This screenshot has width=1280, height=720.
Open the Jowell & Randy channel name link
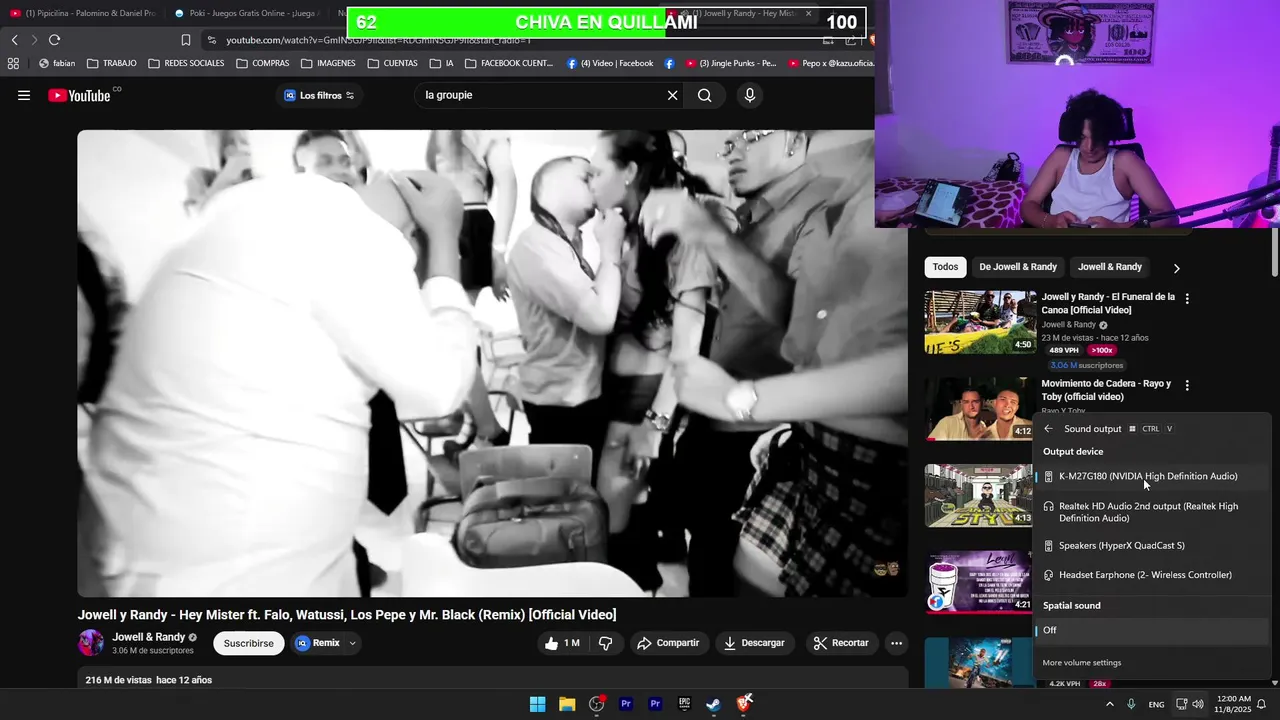coord(148,637)
